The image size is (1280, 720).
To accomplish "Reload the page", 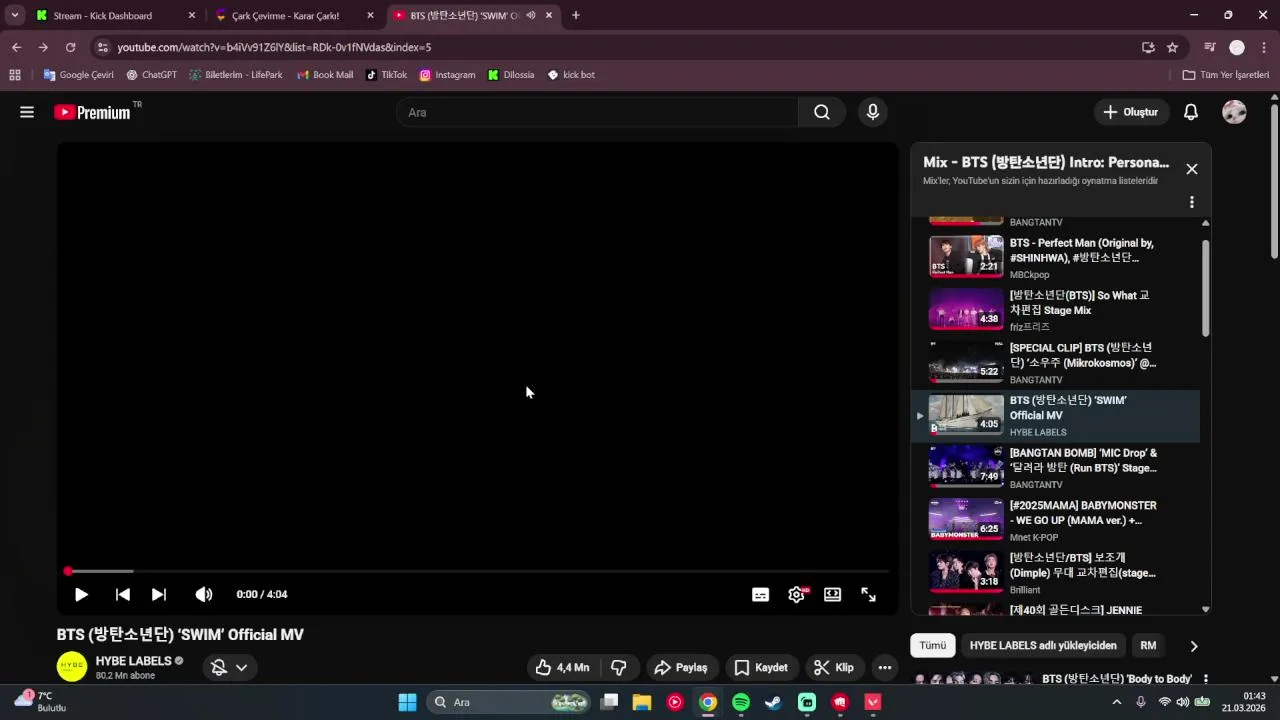I will (x=70, y=47).
